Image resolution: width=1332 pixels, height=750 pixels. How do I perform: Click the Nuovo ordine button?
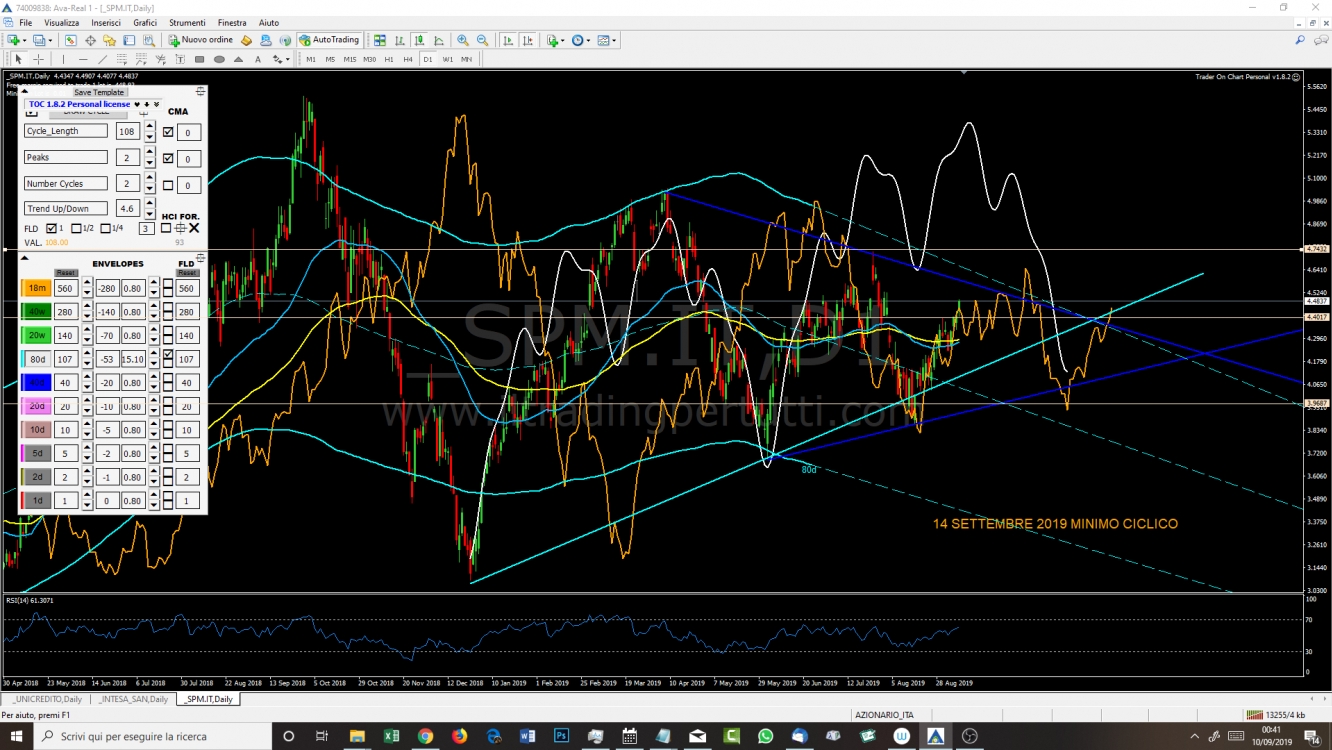point(201,40)
